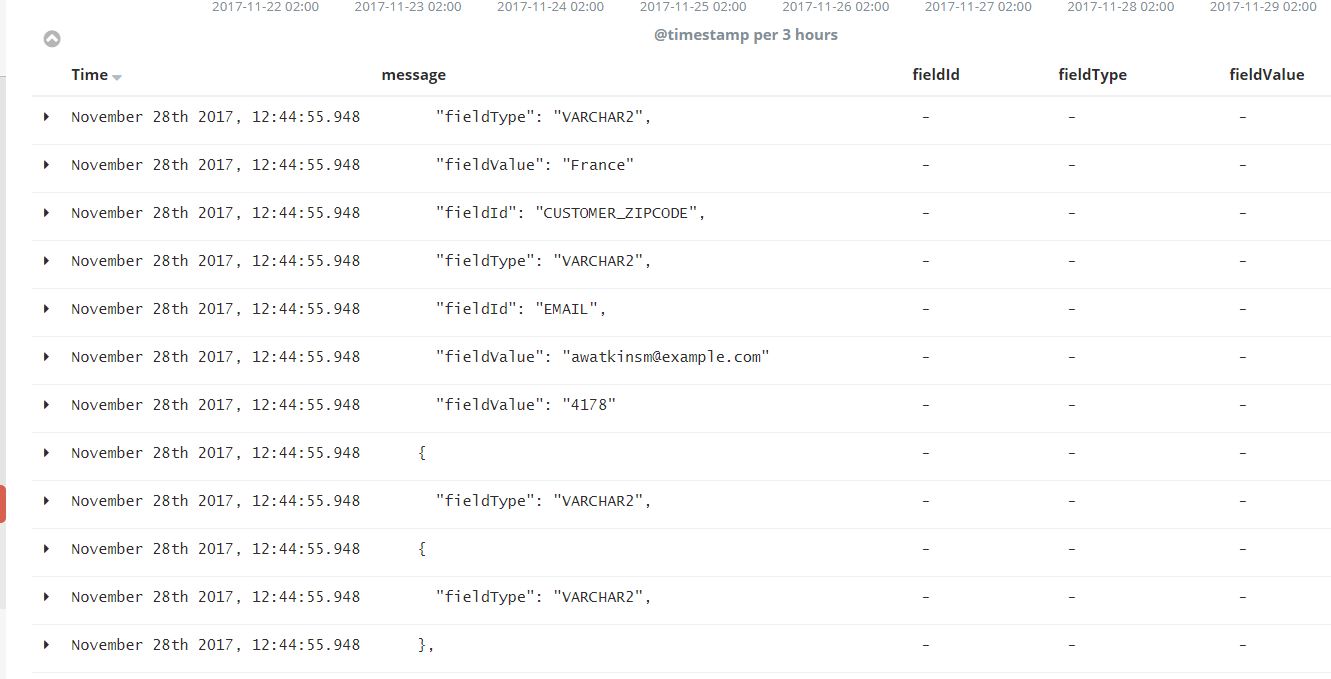The height and width of the screenshot is (679, 1331).
Task: Click the CUSTOMER_ZIPCODE message text
Action: pos(616,213)
